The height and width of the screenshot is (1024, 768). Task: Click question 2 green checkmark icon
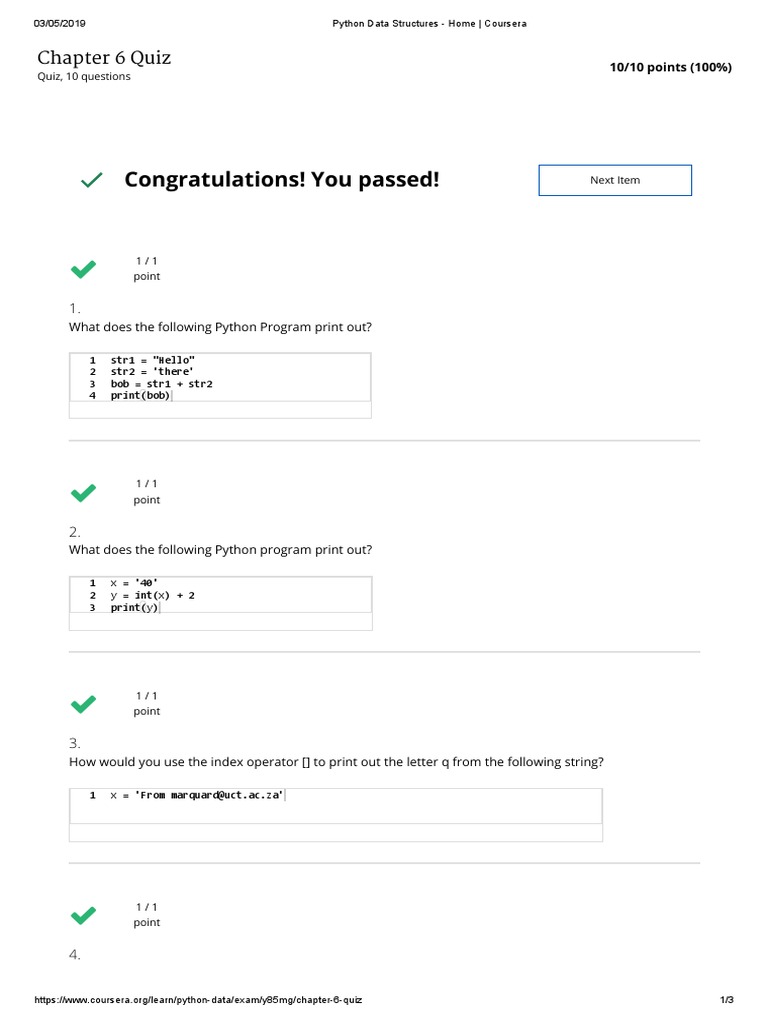83,492
